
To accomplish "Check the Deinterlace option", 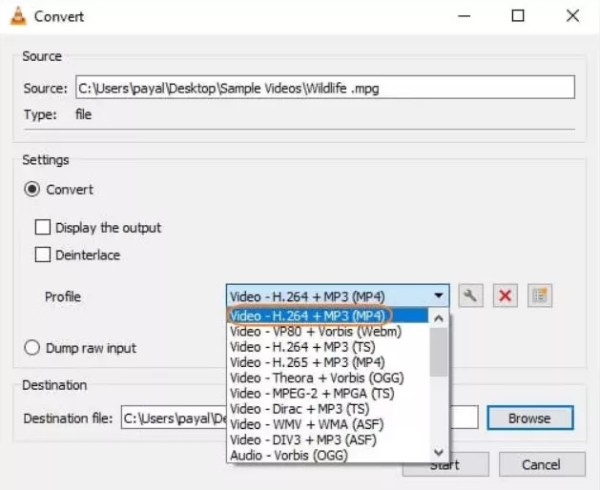I will point(43,255).
